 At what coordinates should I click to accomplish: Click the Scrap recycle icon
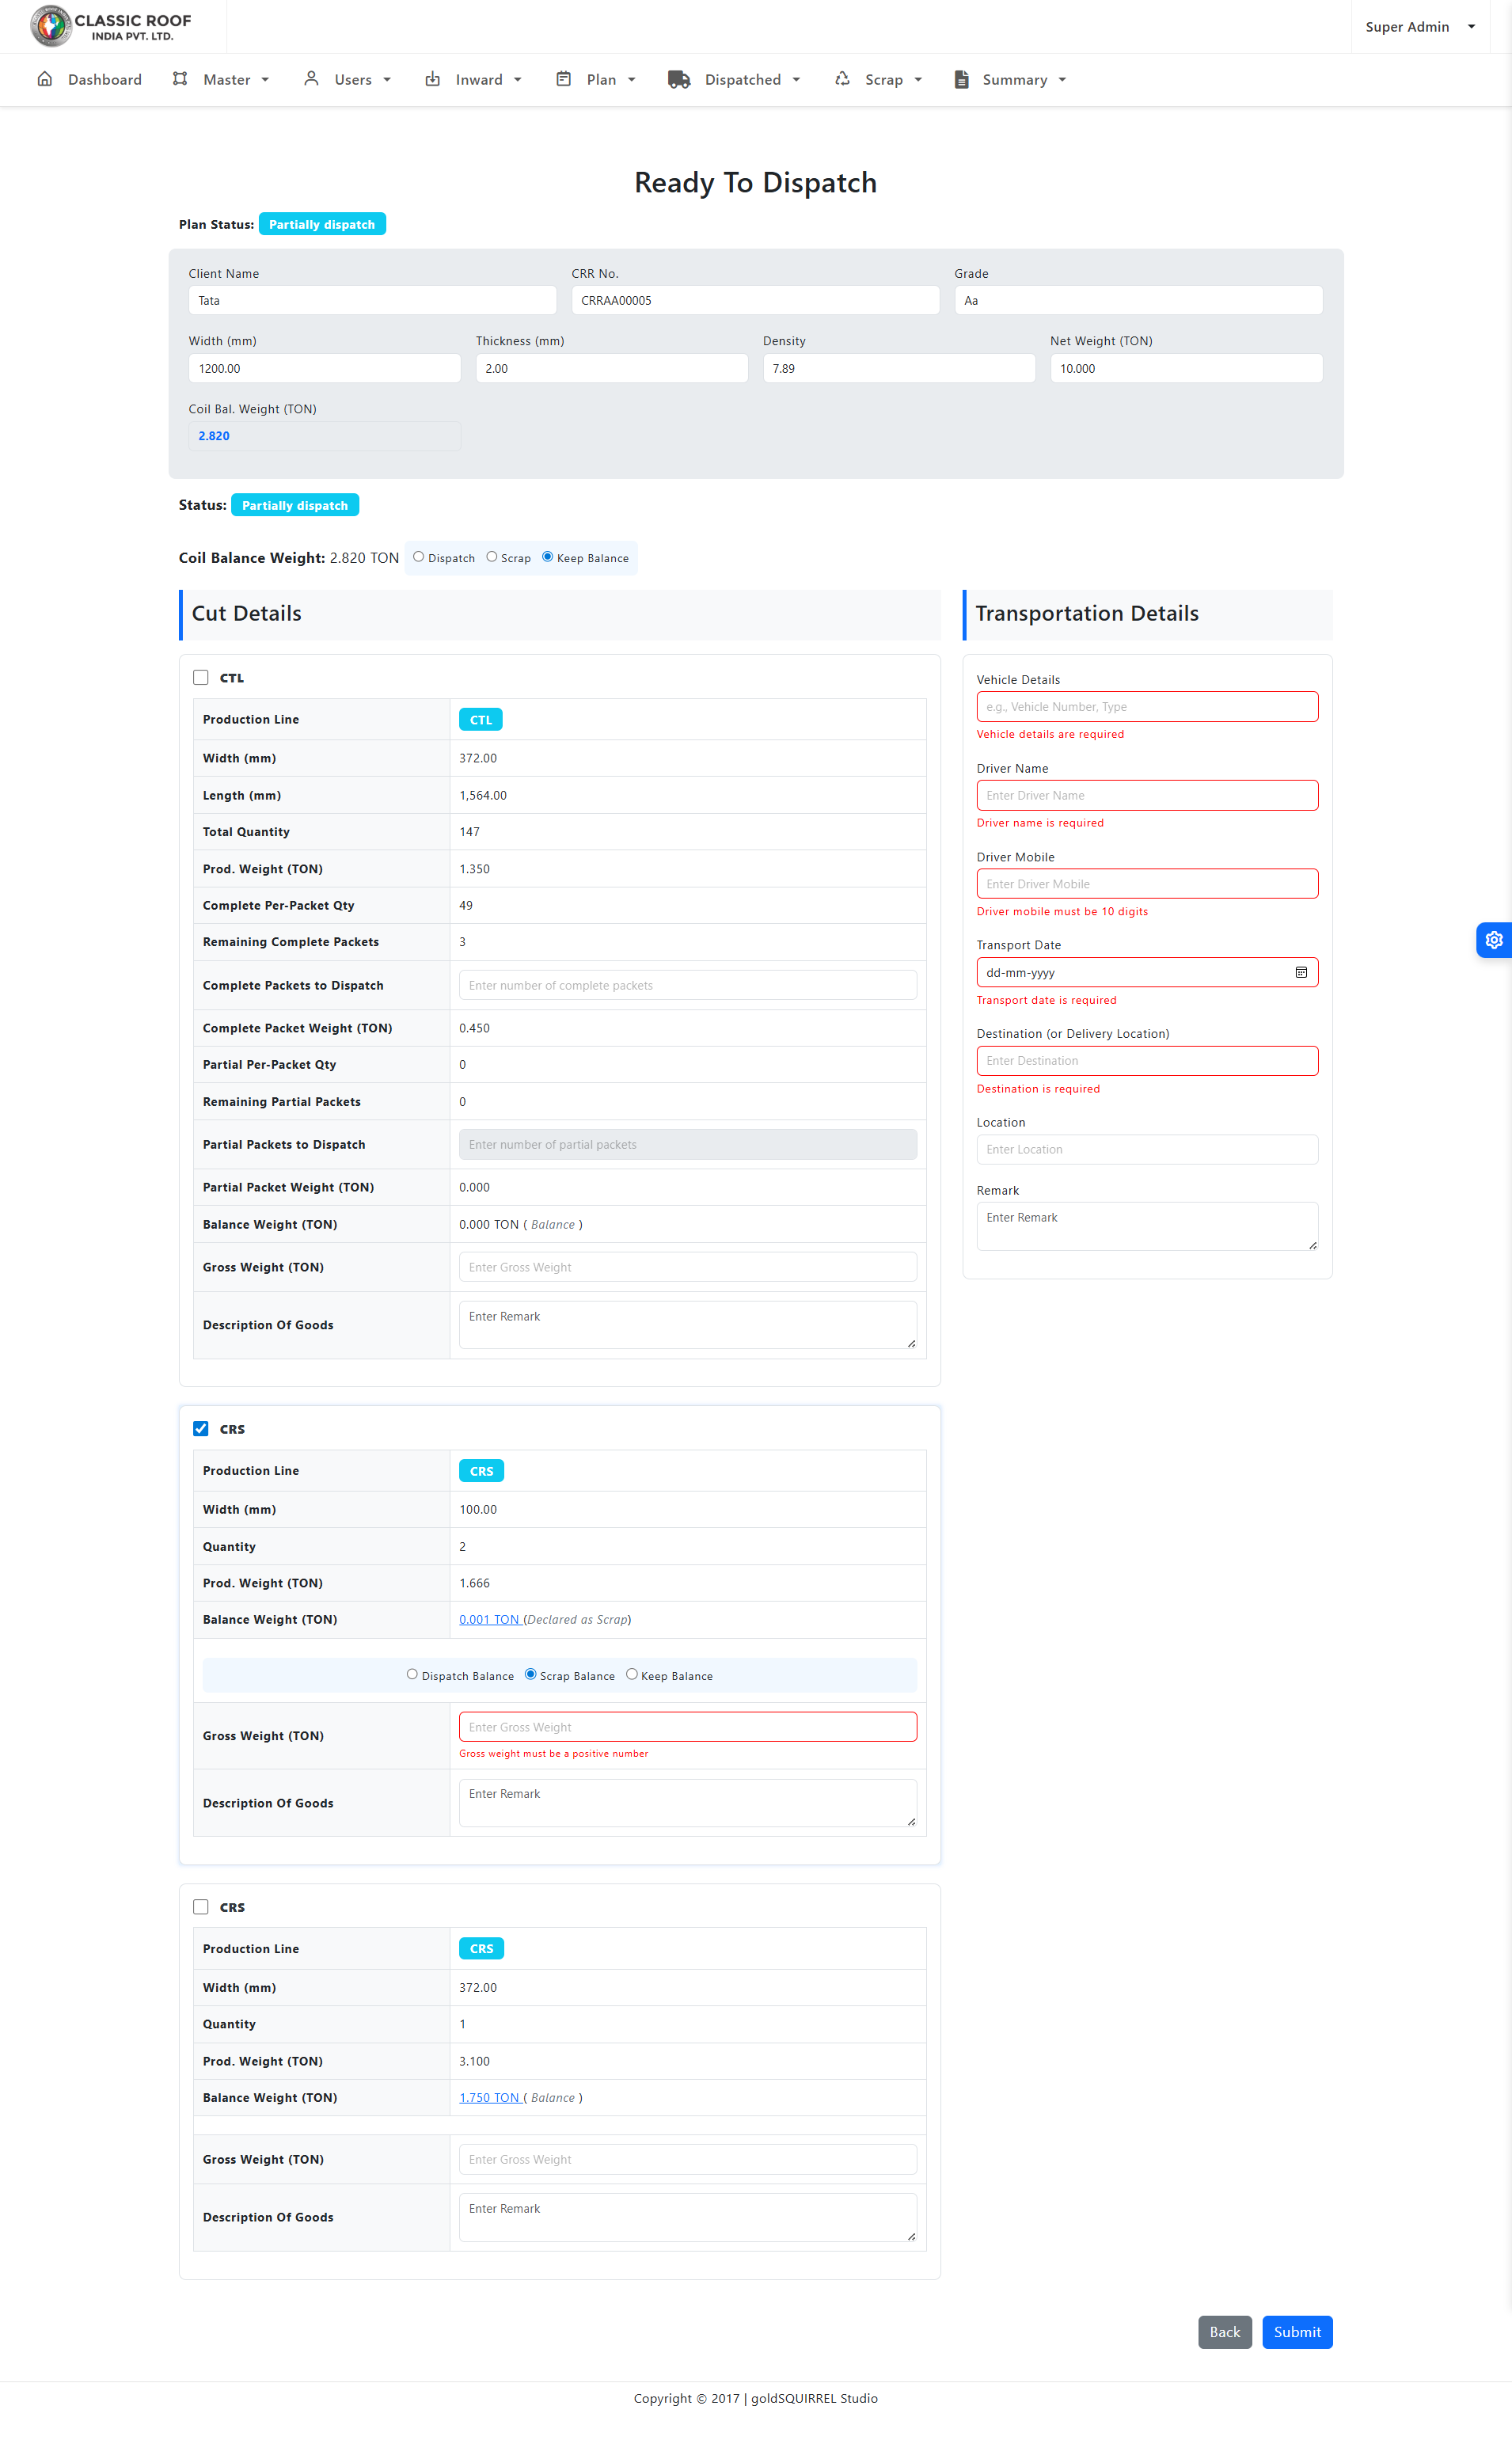click(842, 79)
